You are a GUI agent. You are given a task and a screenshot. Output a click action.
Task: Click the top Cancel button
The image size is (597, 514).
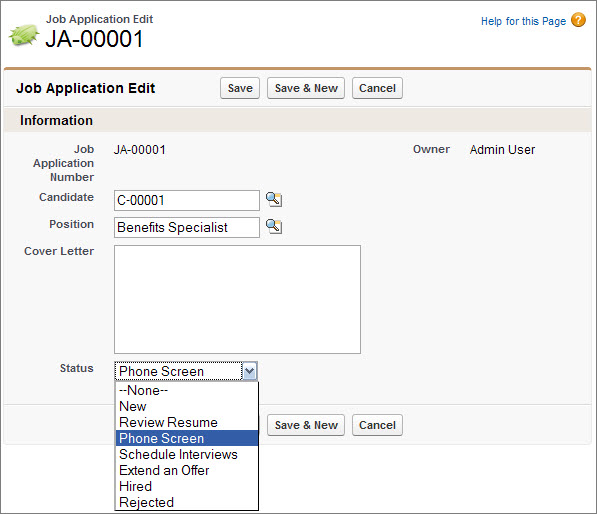click(377, 88)
